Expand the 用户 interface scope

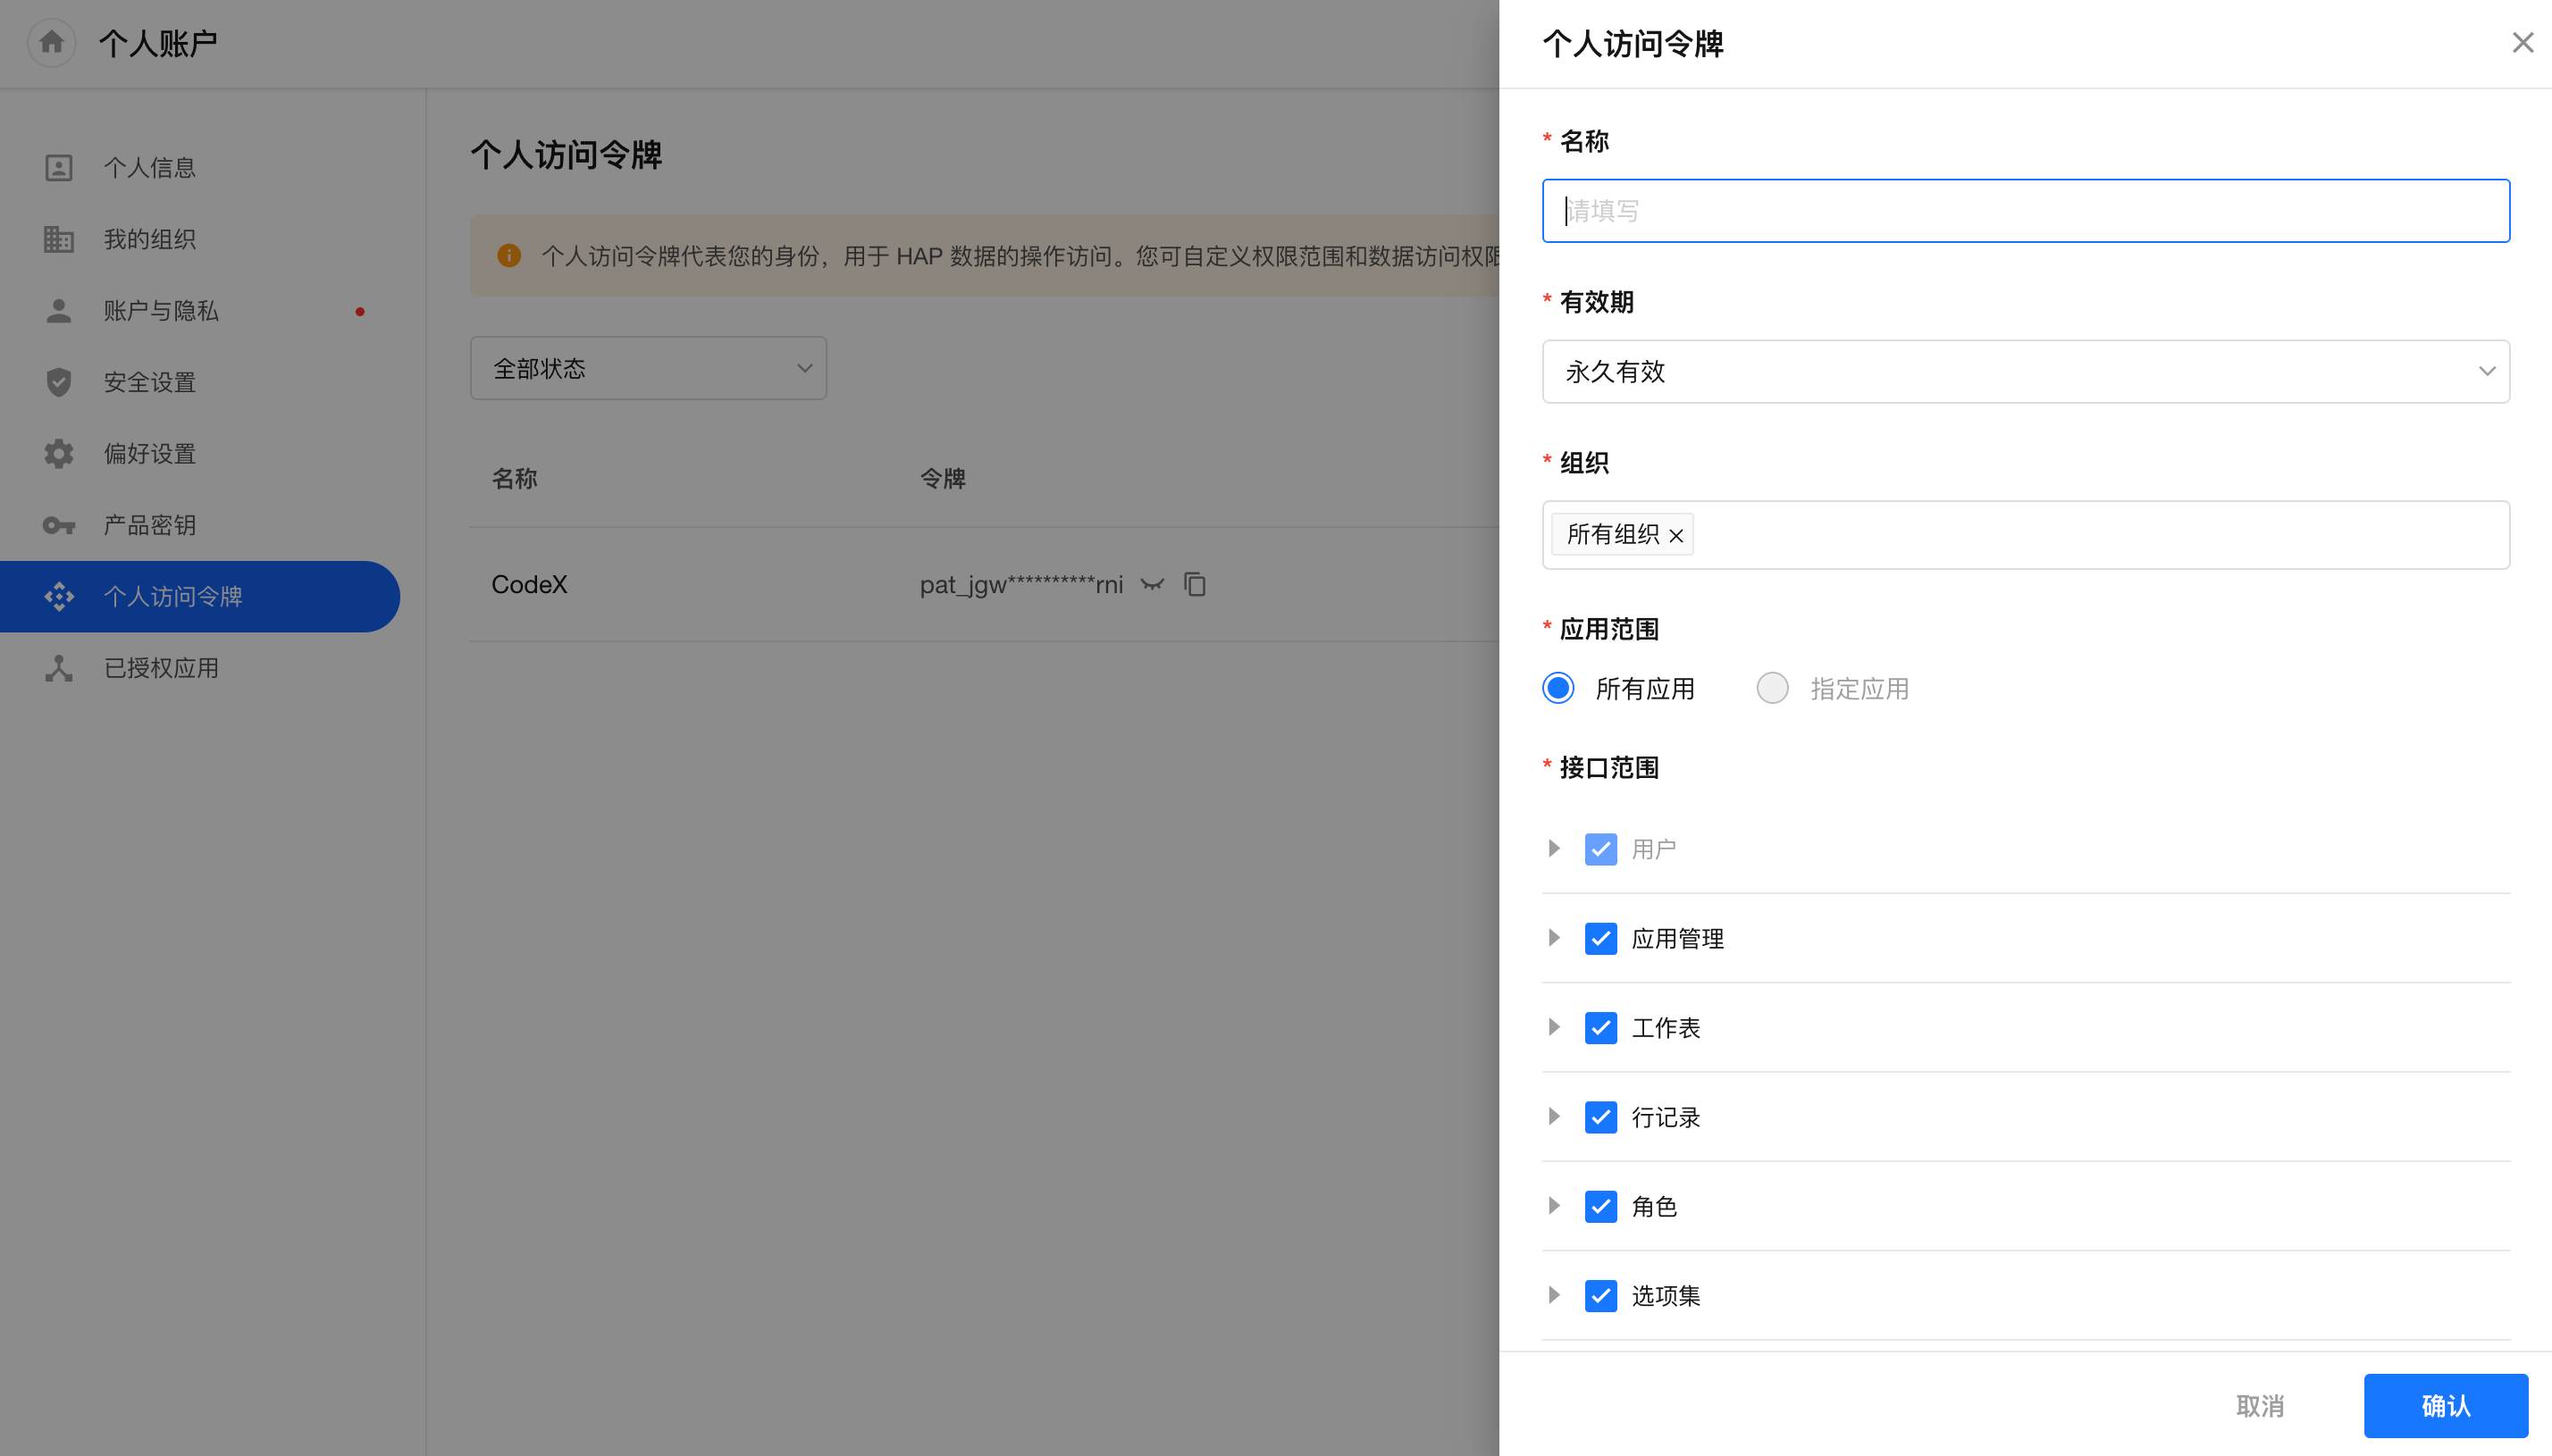click(1554, 848)
